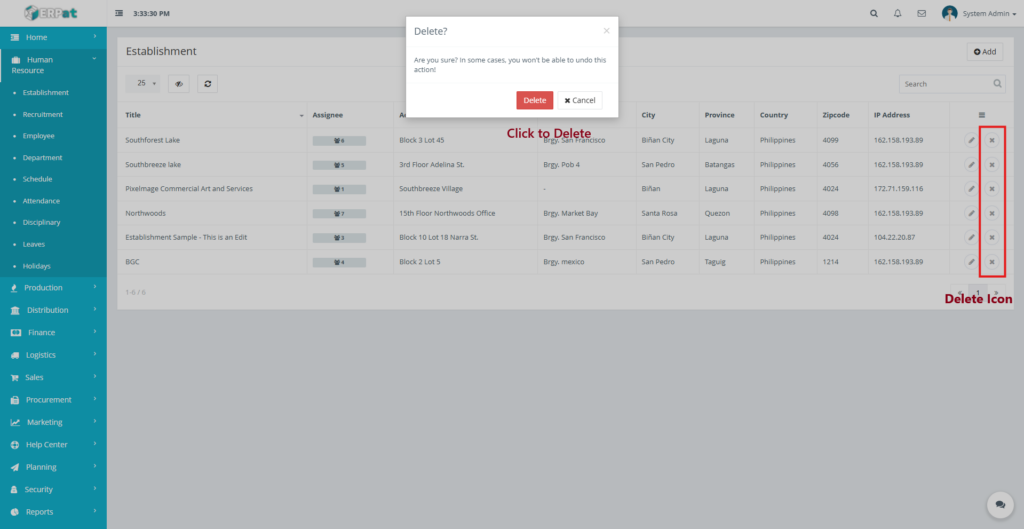The width and height of the screenshot is (1024, 529).
Task: Expand the Marketing sidebar menu
Action: pos(53,423)
